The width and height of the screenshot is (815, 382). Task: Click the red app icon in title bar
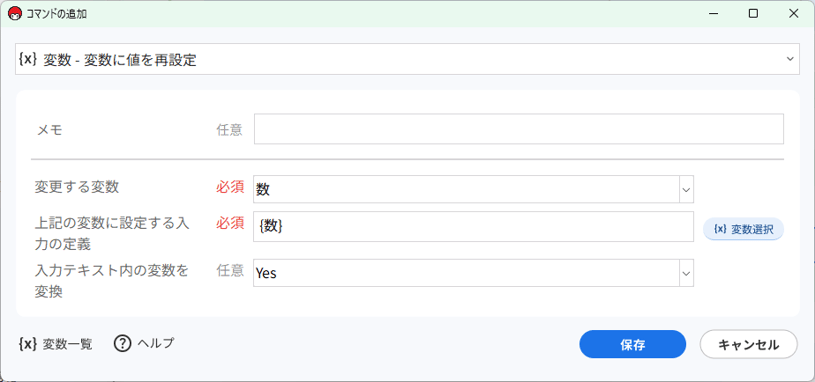click(x=15, y=14)
